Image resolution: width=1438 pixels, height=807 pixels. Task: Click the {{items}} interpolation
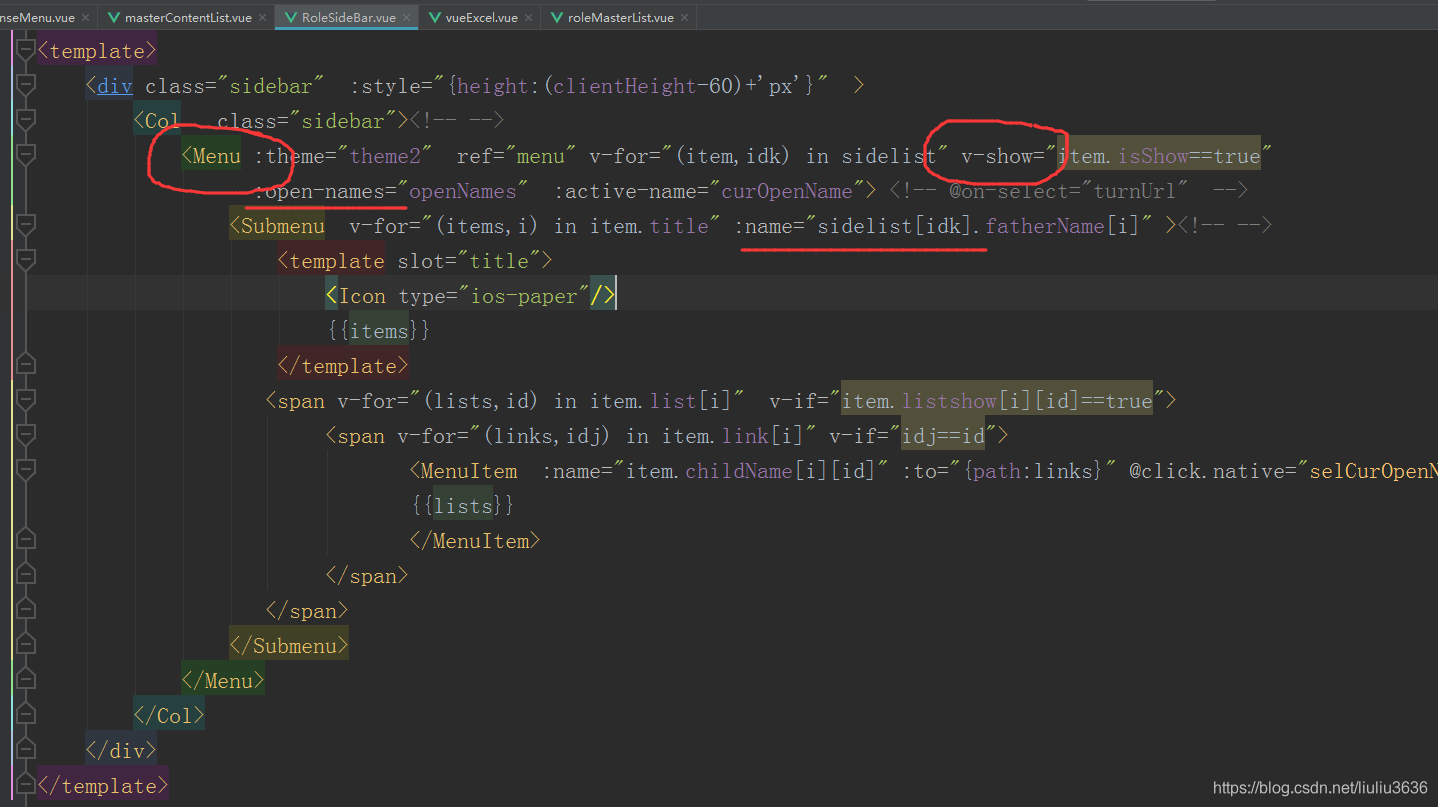pyautogui.click(x=379, y=331)
